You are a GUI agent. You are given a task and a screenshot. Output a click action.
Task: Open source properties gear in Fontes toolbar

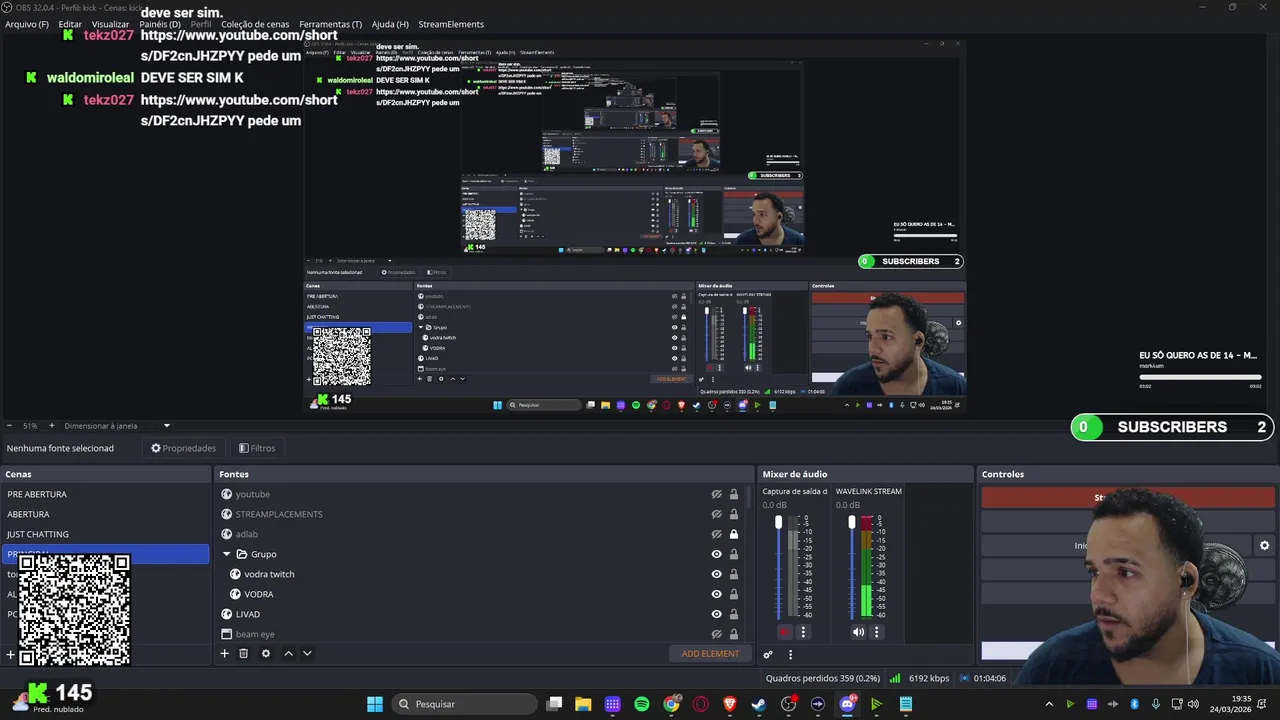(x=265, y=653)
